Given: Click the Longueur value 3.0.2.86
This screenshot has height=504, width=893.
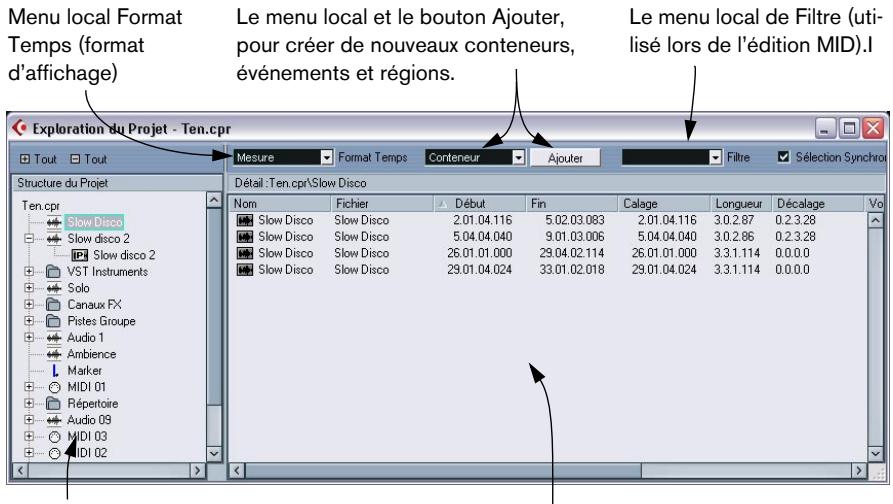Looking at the screenshot, I should [x=734, y=237].
